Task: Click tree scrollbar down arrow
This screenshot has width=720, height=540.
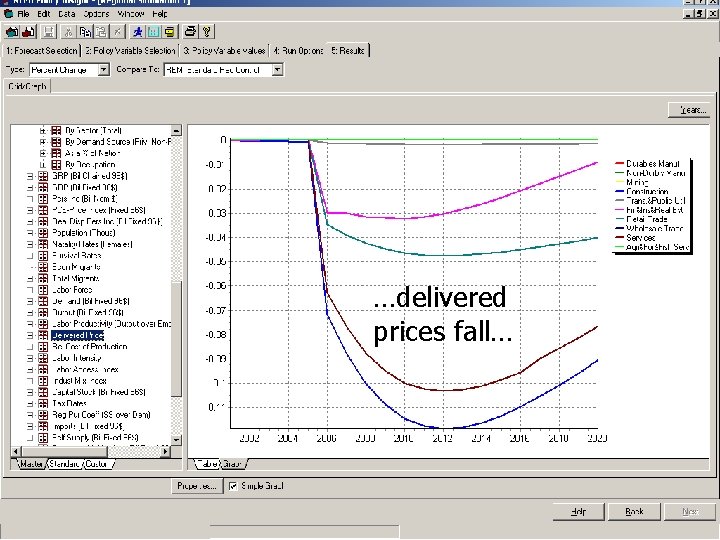Action: [x=176, y=439]
